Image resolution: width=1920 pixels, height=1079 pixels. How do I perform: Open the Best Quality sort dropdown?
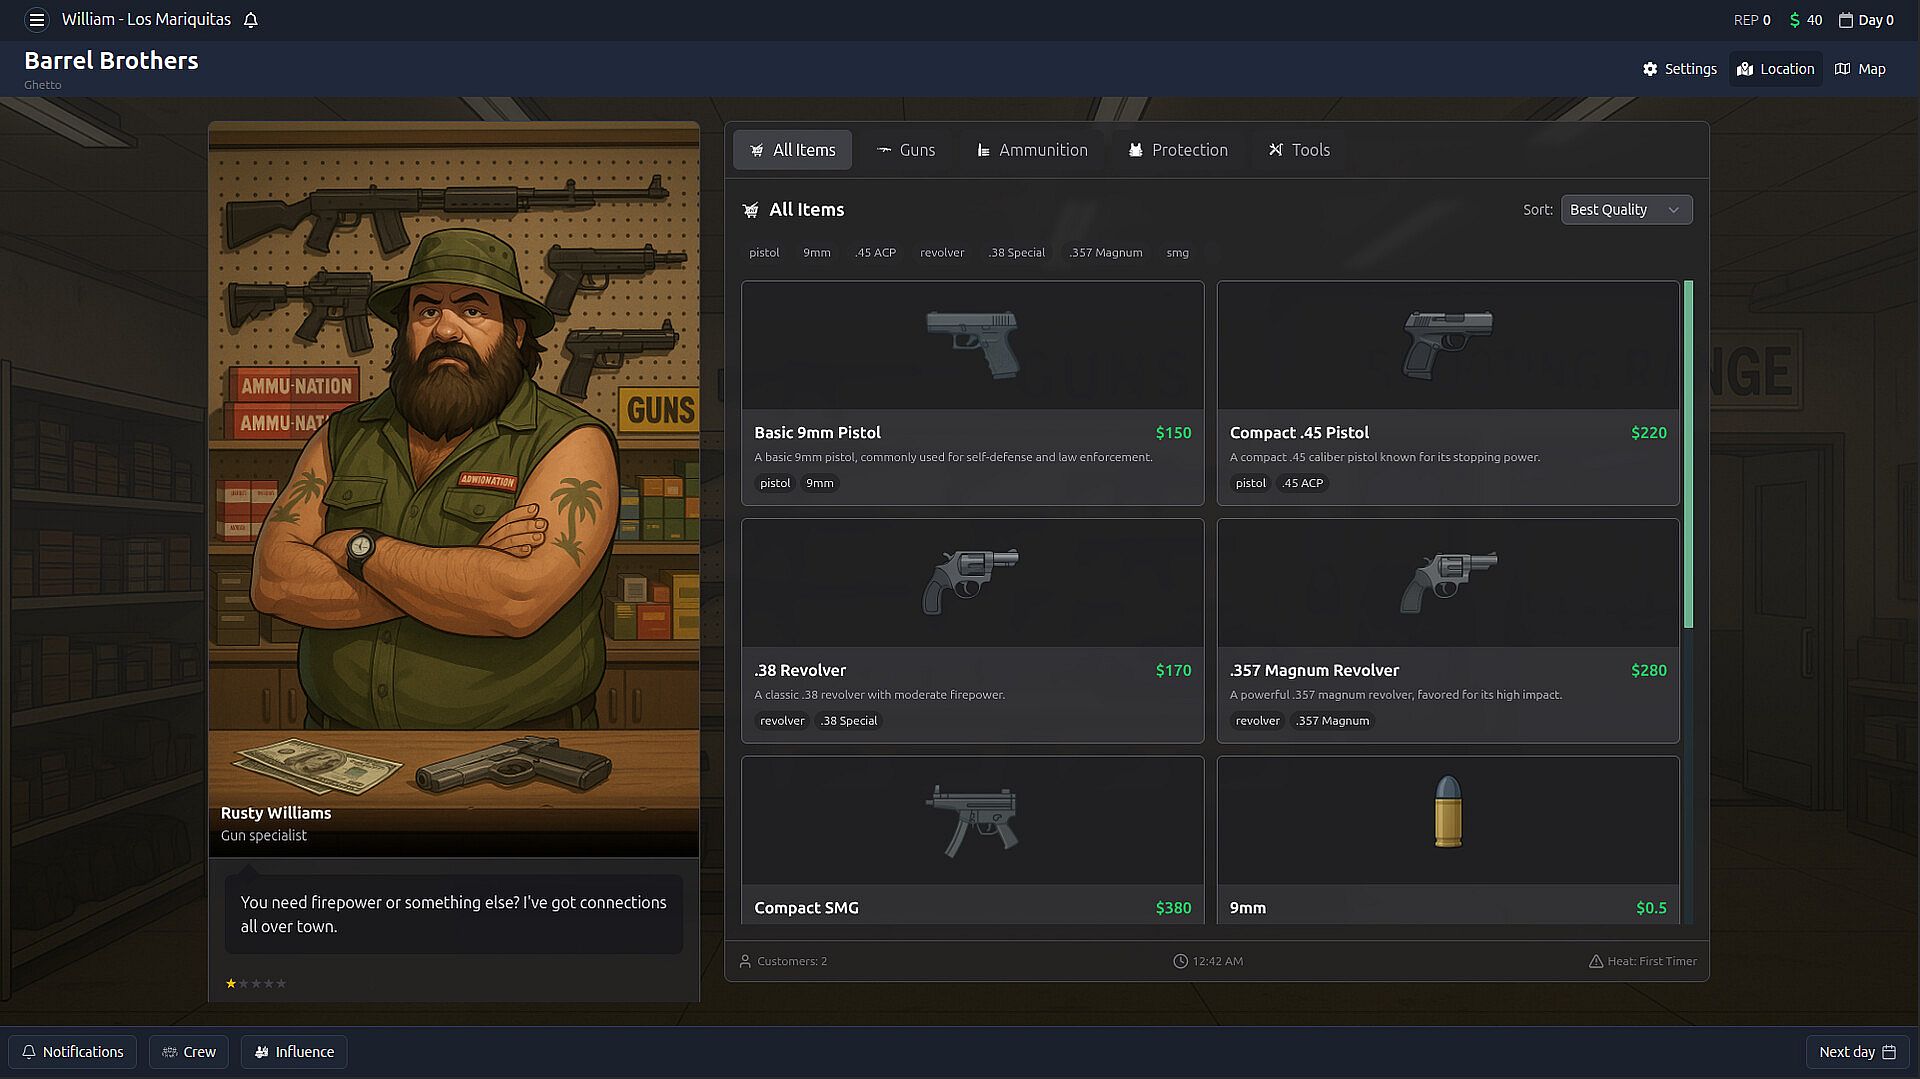point(1626,210)
